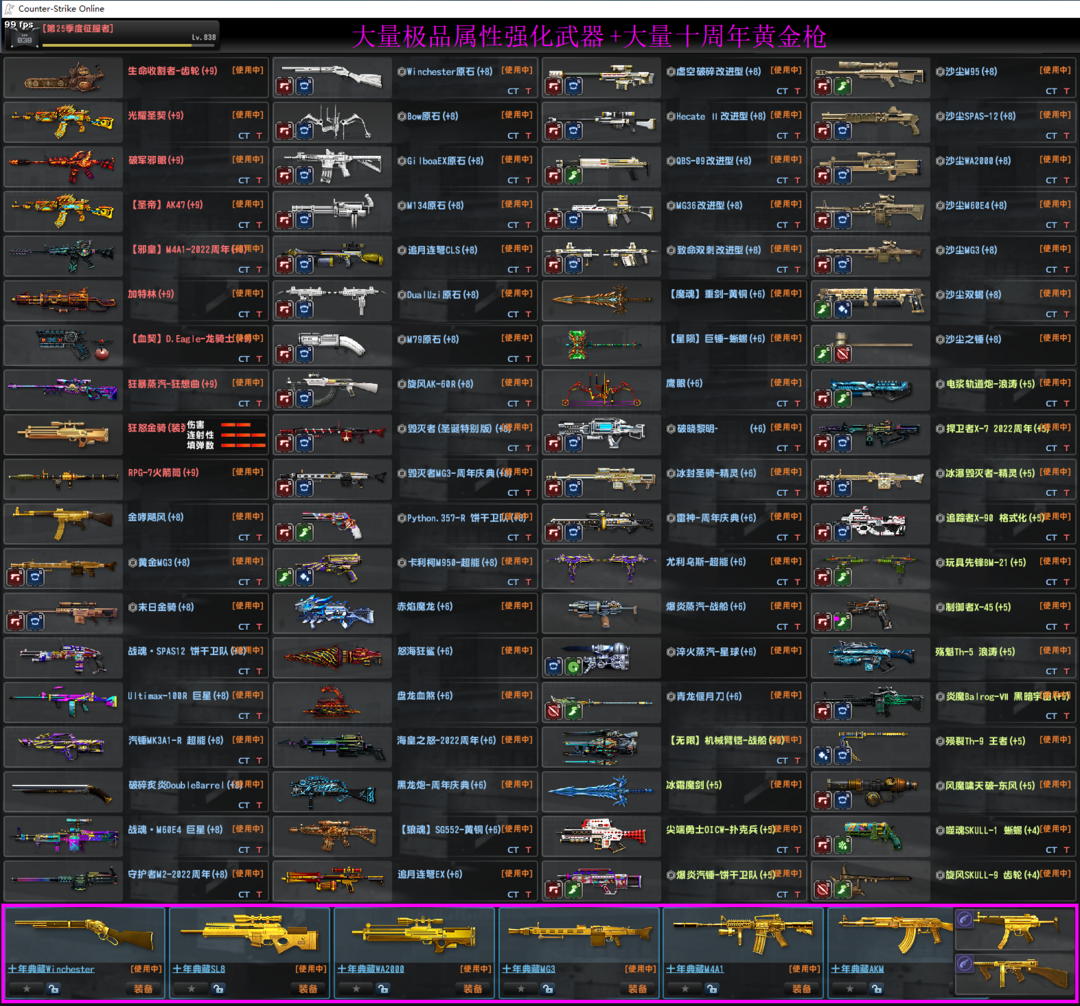
Task: Click the green icon on 沙尘M95 thumbnail
Action: [842, 85]
